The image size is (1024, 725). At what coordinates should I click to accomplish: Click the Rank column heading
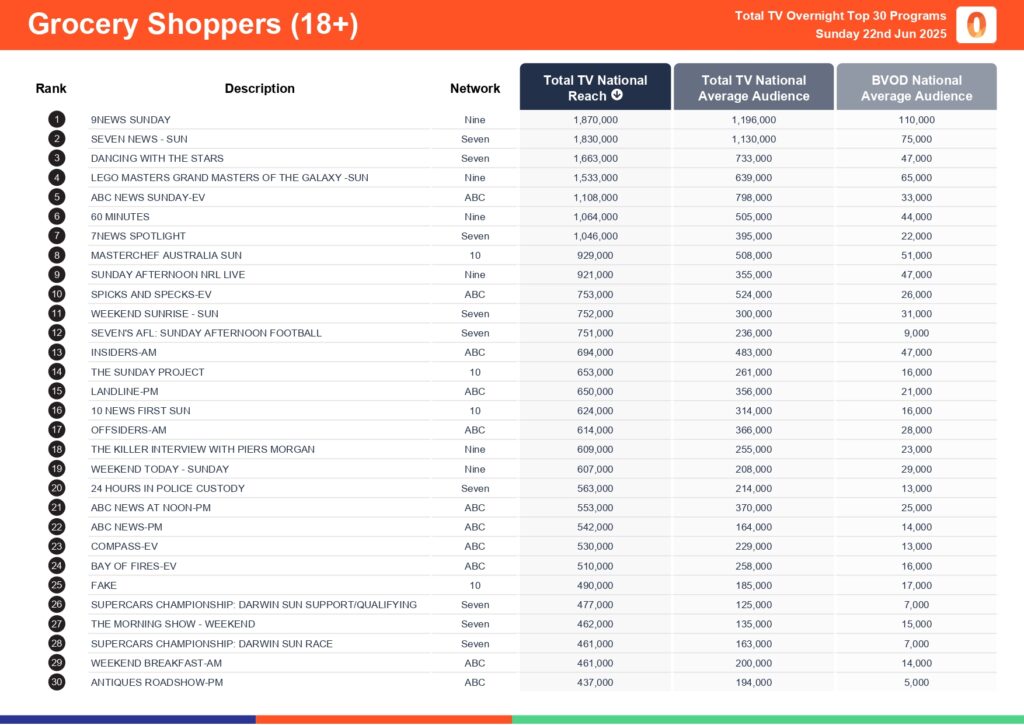pos(51,88)
